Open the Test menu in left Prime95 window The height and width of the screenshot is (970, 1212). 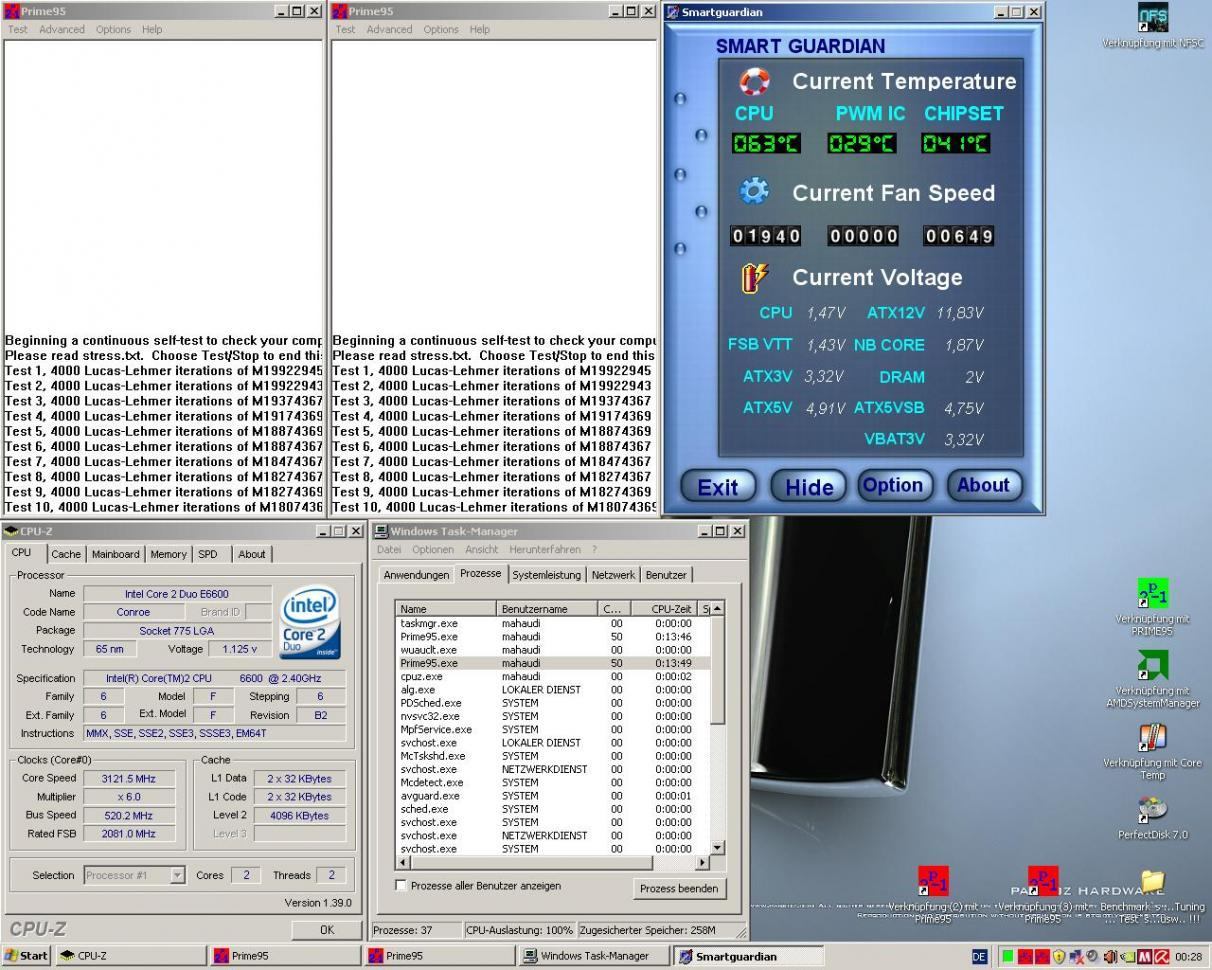pos(18,29)
